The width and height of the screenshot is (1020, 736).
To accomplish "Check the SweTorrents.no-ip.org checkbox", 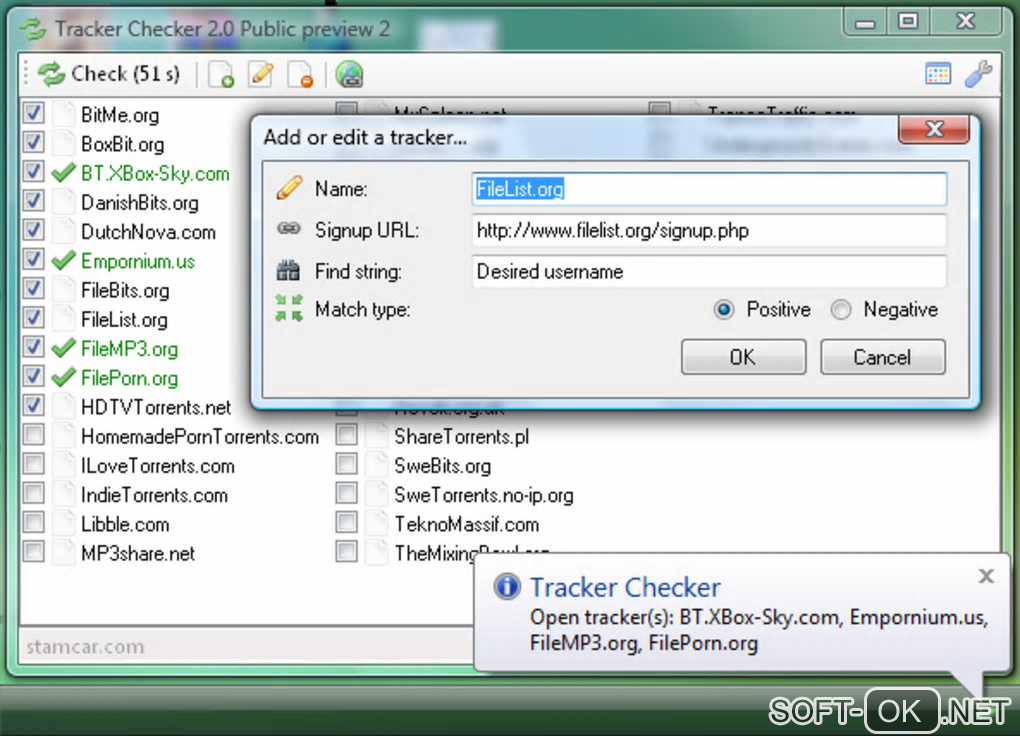I will coord(347,494).
